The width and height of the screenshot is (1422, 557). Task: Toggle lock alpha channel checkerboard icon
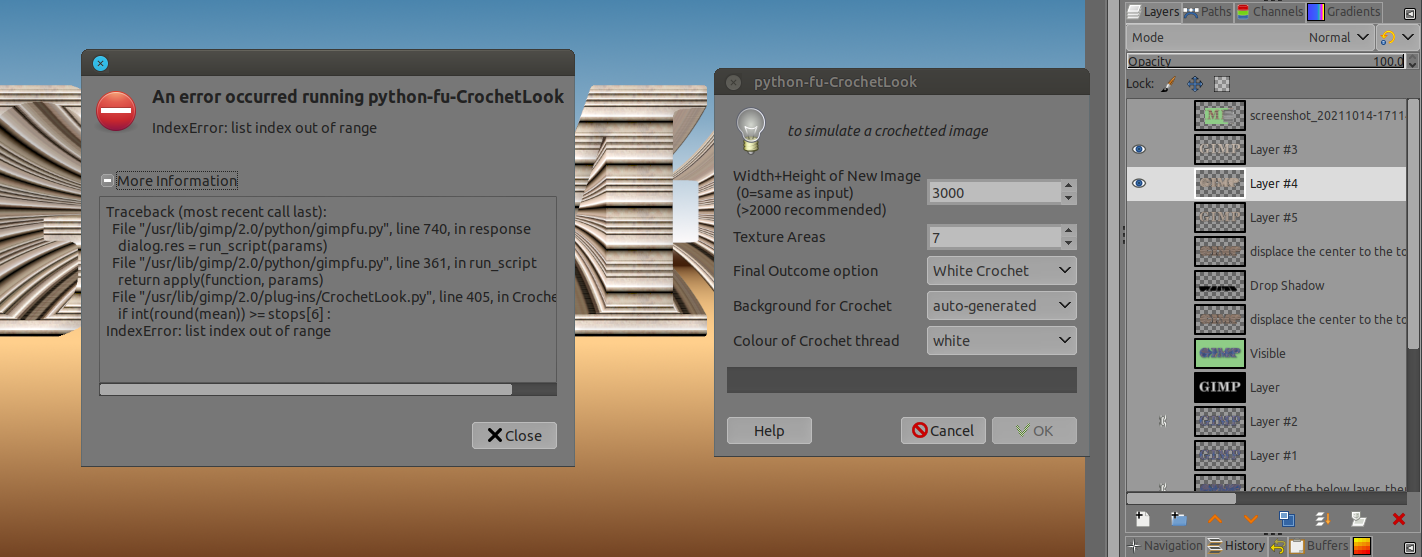click(1222, 84)
